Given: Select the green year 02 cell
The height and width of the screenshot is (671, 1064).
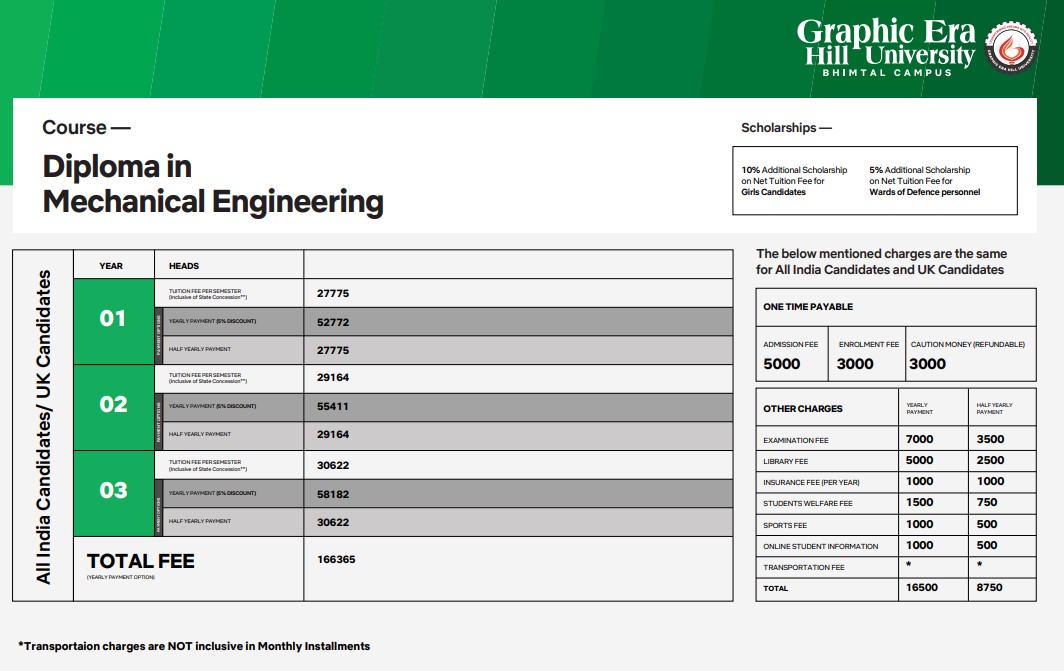Looking at the screenshot, I should (x=114, y=408).
